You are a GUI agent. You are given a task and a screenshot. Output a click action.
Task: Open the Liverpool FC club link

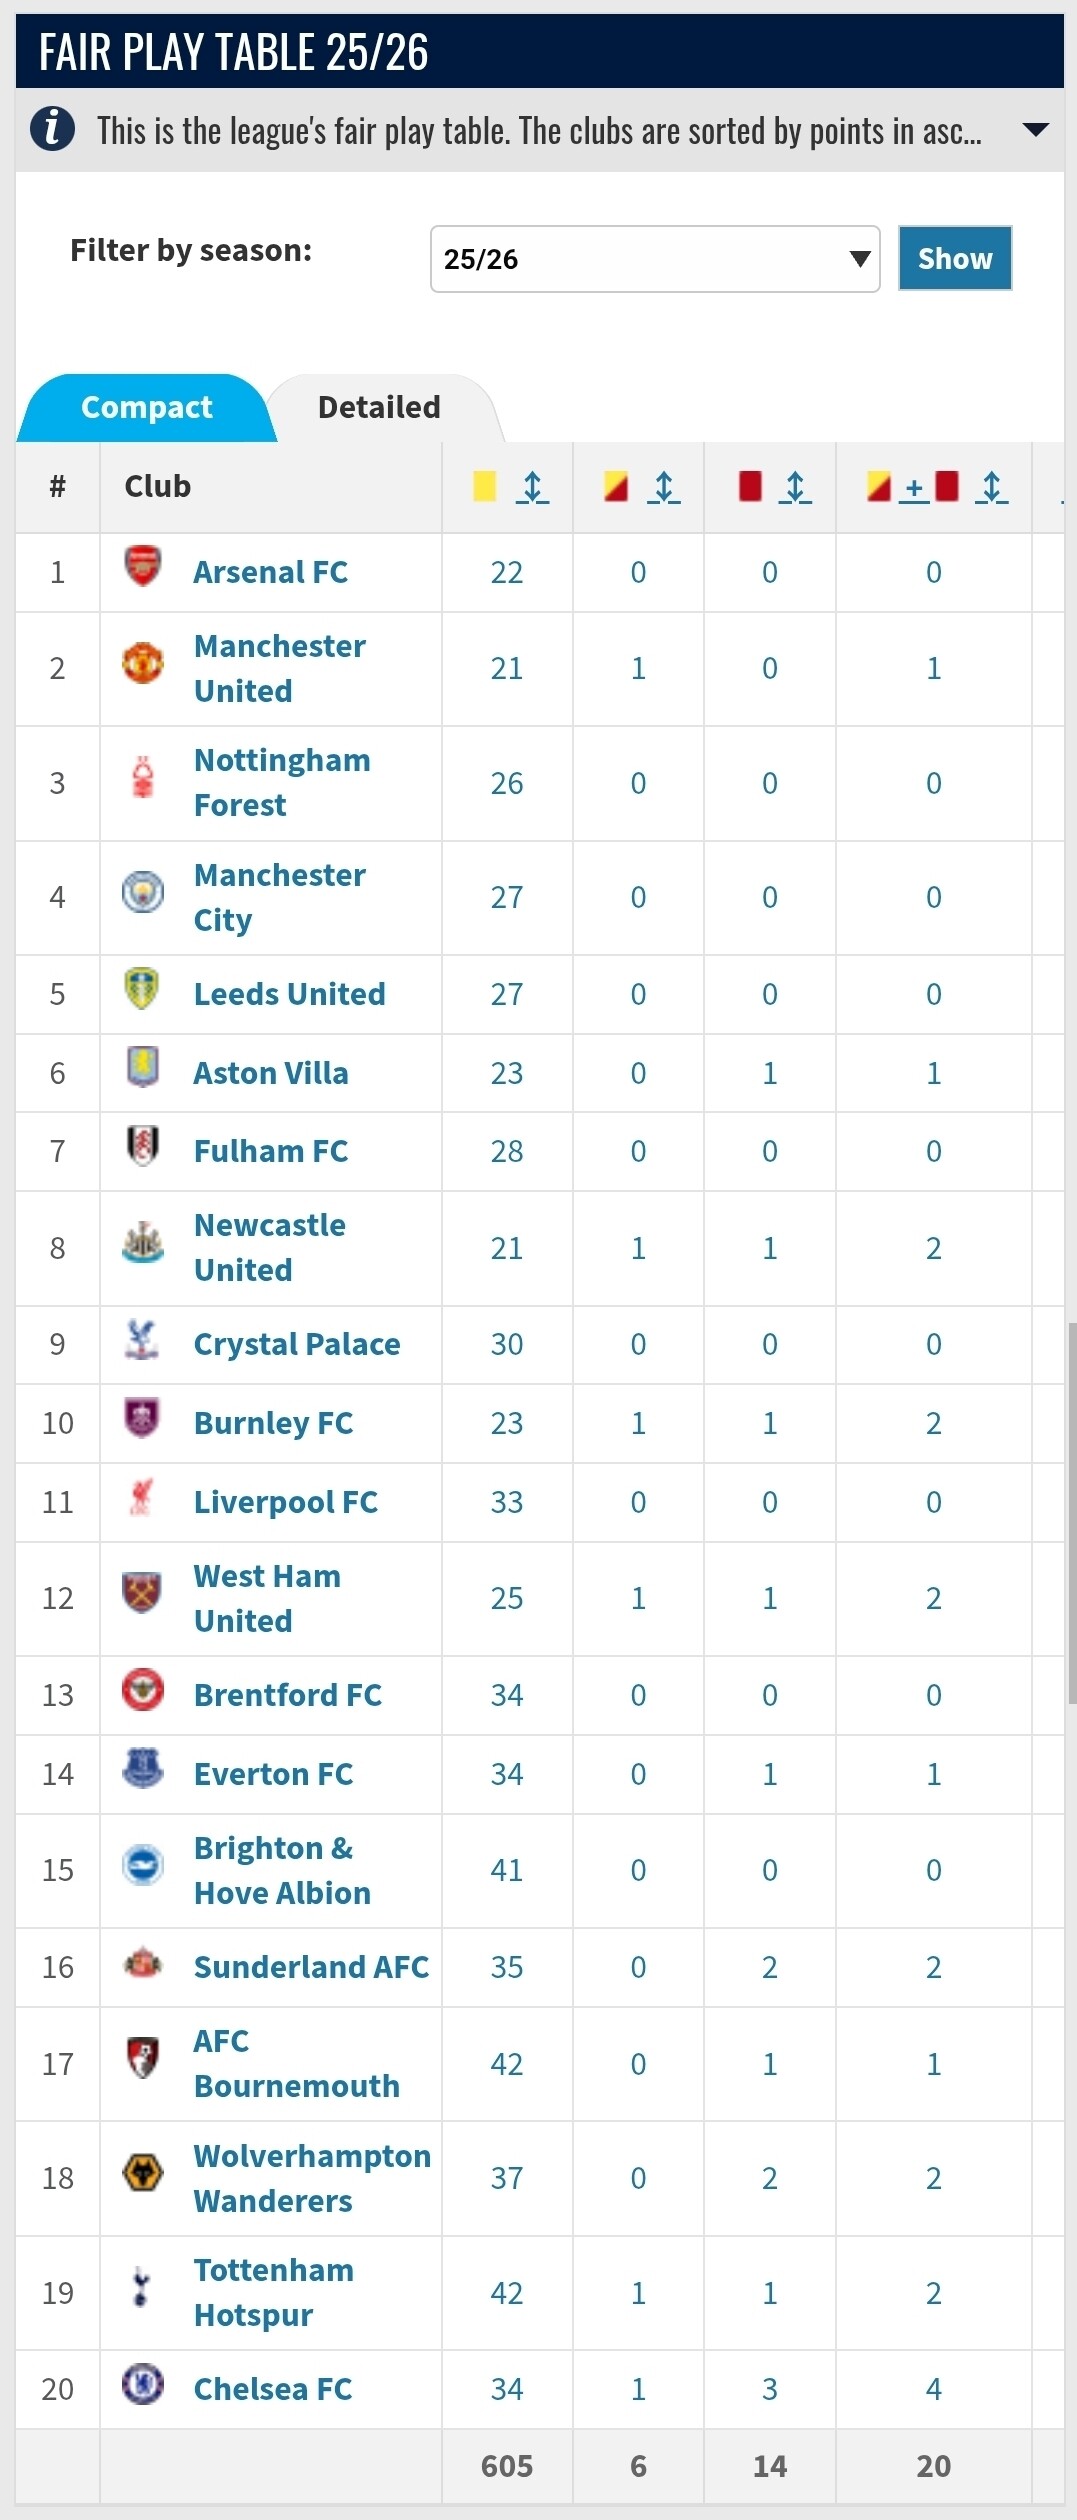pos(286,1502)
